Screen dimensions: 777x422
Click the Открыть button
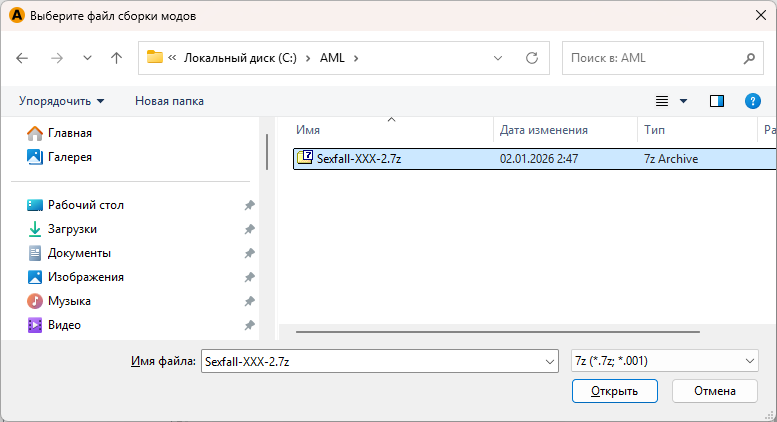coord(614,391)
